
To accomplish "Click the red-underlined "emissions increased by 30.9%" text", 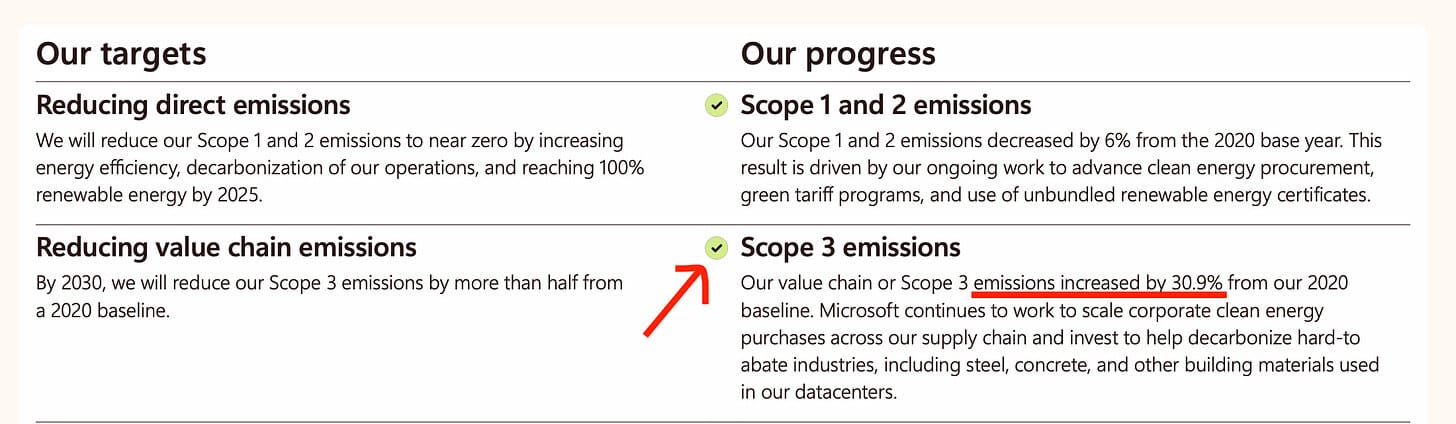I will [x=1099, y=284].
